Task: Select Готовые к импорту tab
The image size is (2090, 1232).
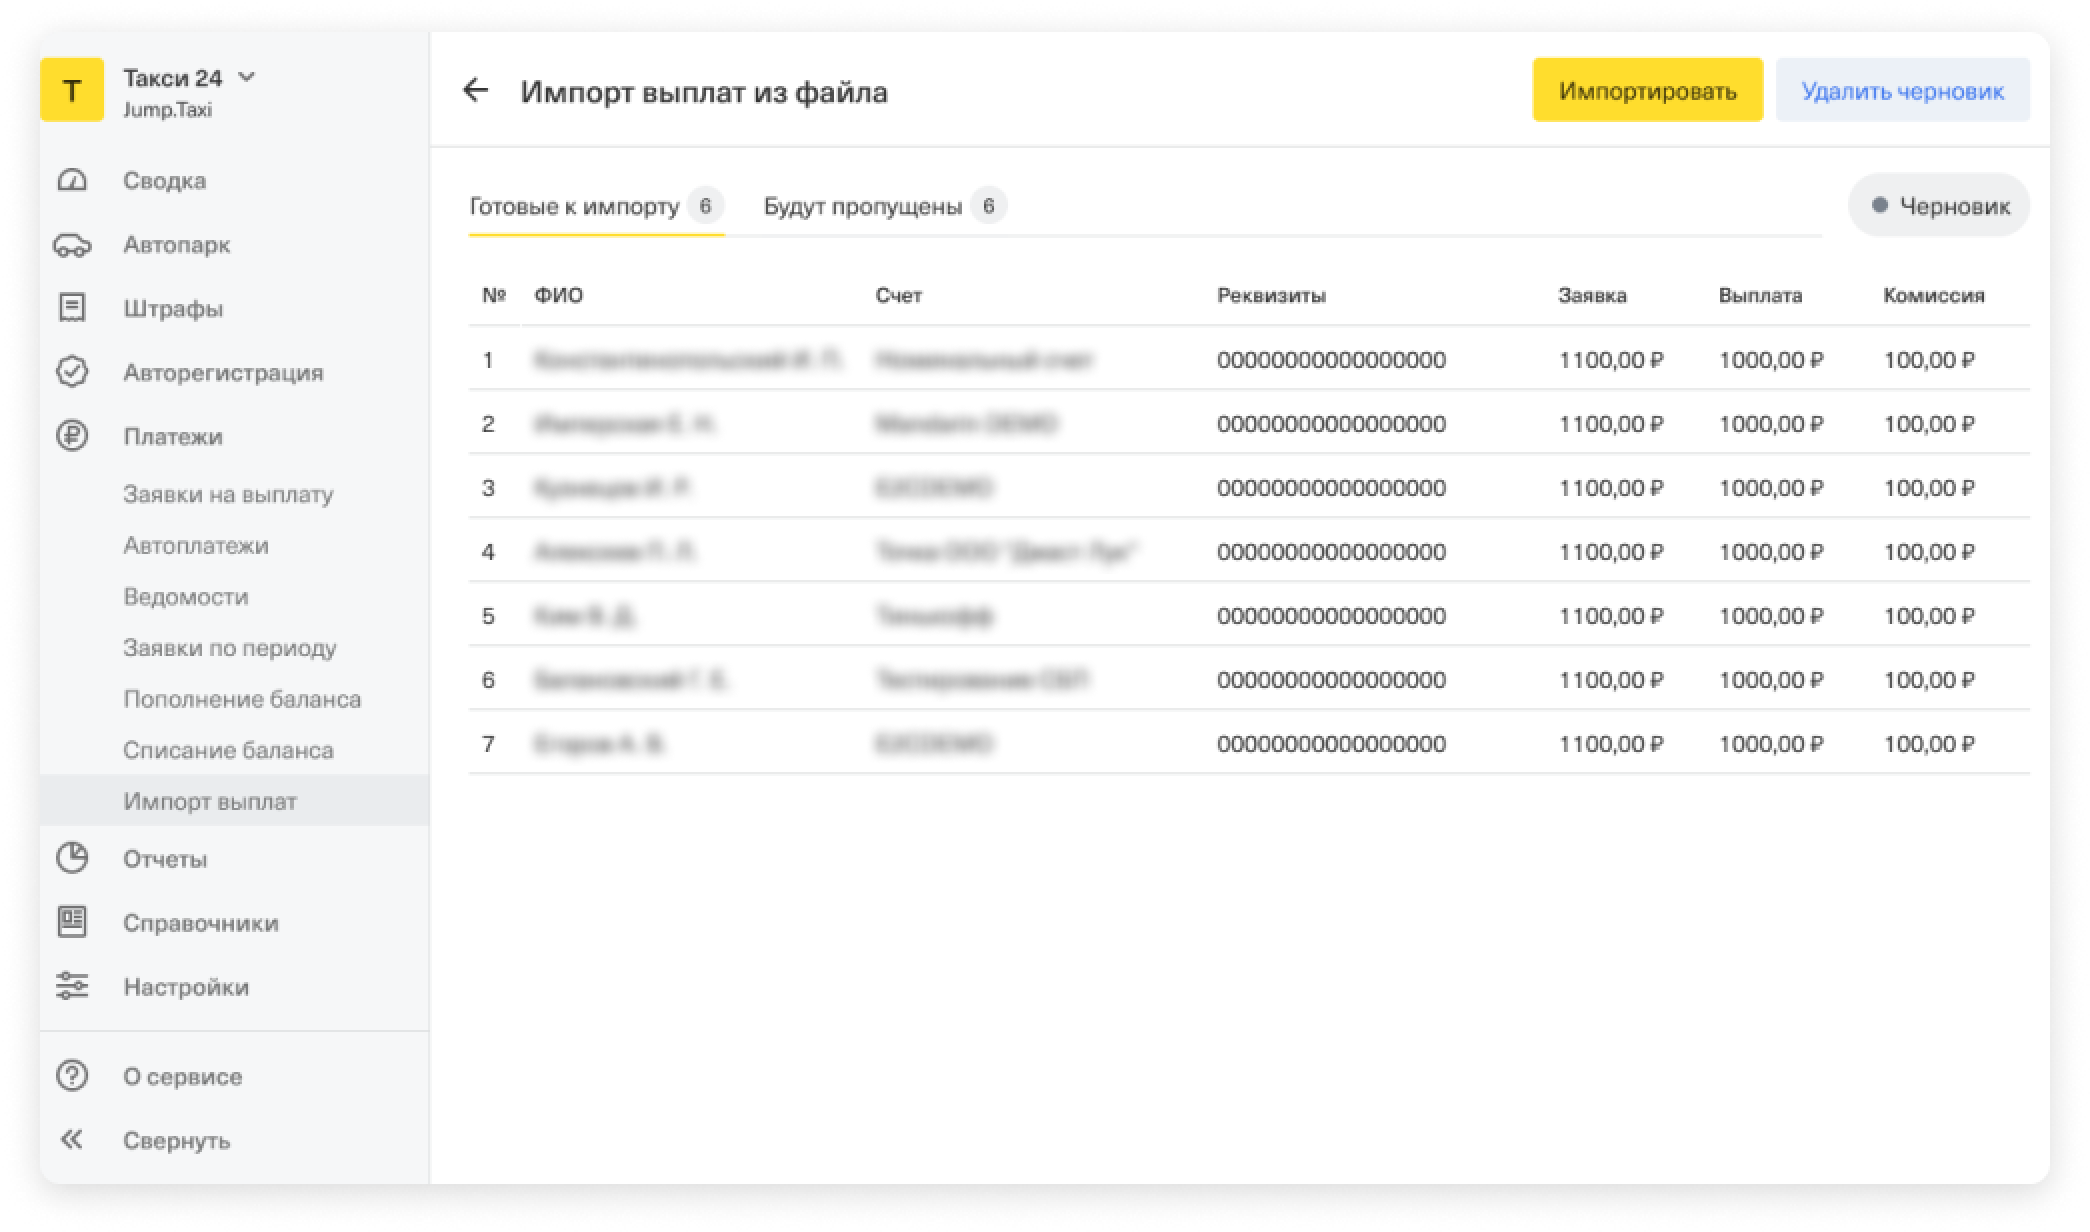Action: point(574,207)
